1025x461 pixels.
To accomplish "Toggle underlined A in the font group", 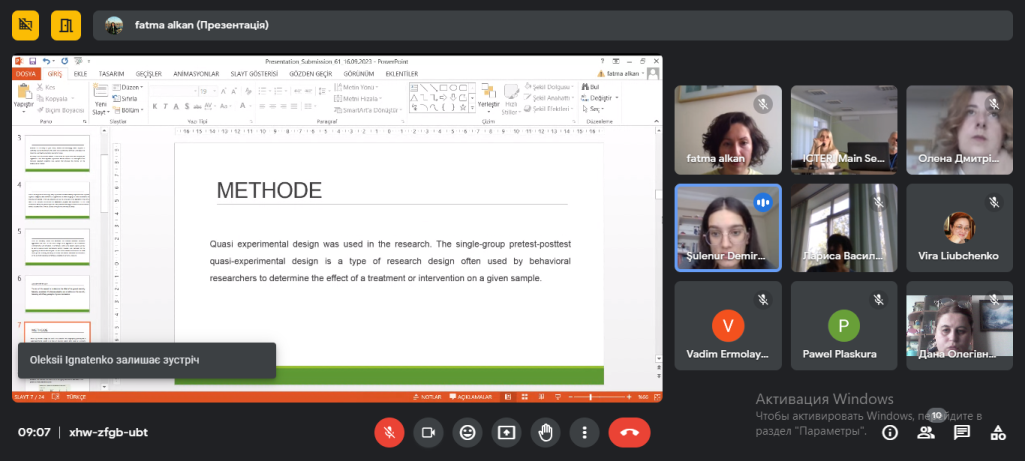I will [176, 106].
